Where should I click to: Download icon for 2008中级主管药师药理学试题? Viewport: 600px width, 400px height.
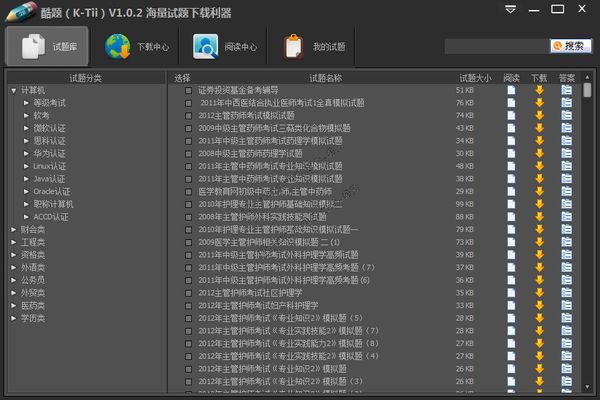pyautogui.click(x=540, y=153)
